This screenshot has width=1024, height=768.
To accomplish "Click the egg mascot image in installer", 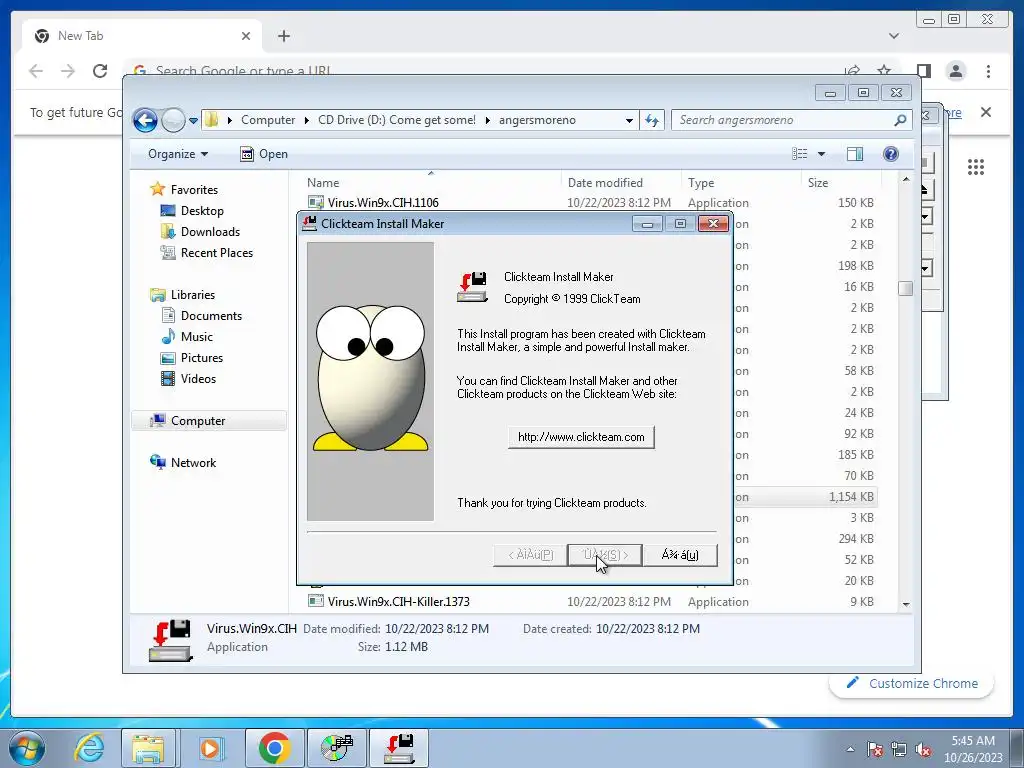I will pyautogui.click(x=370, y=381).
